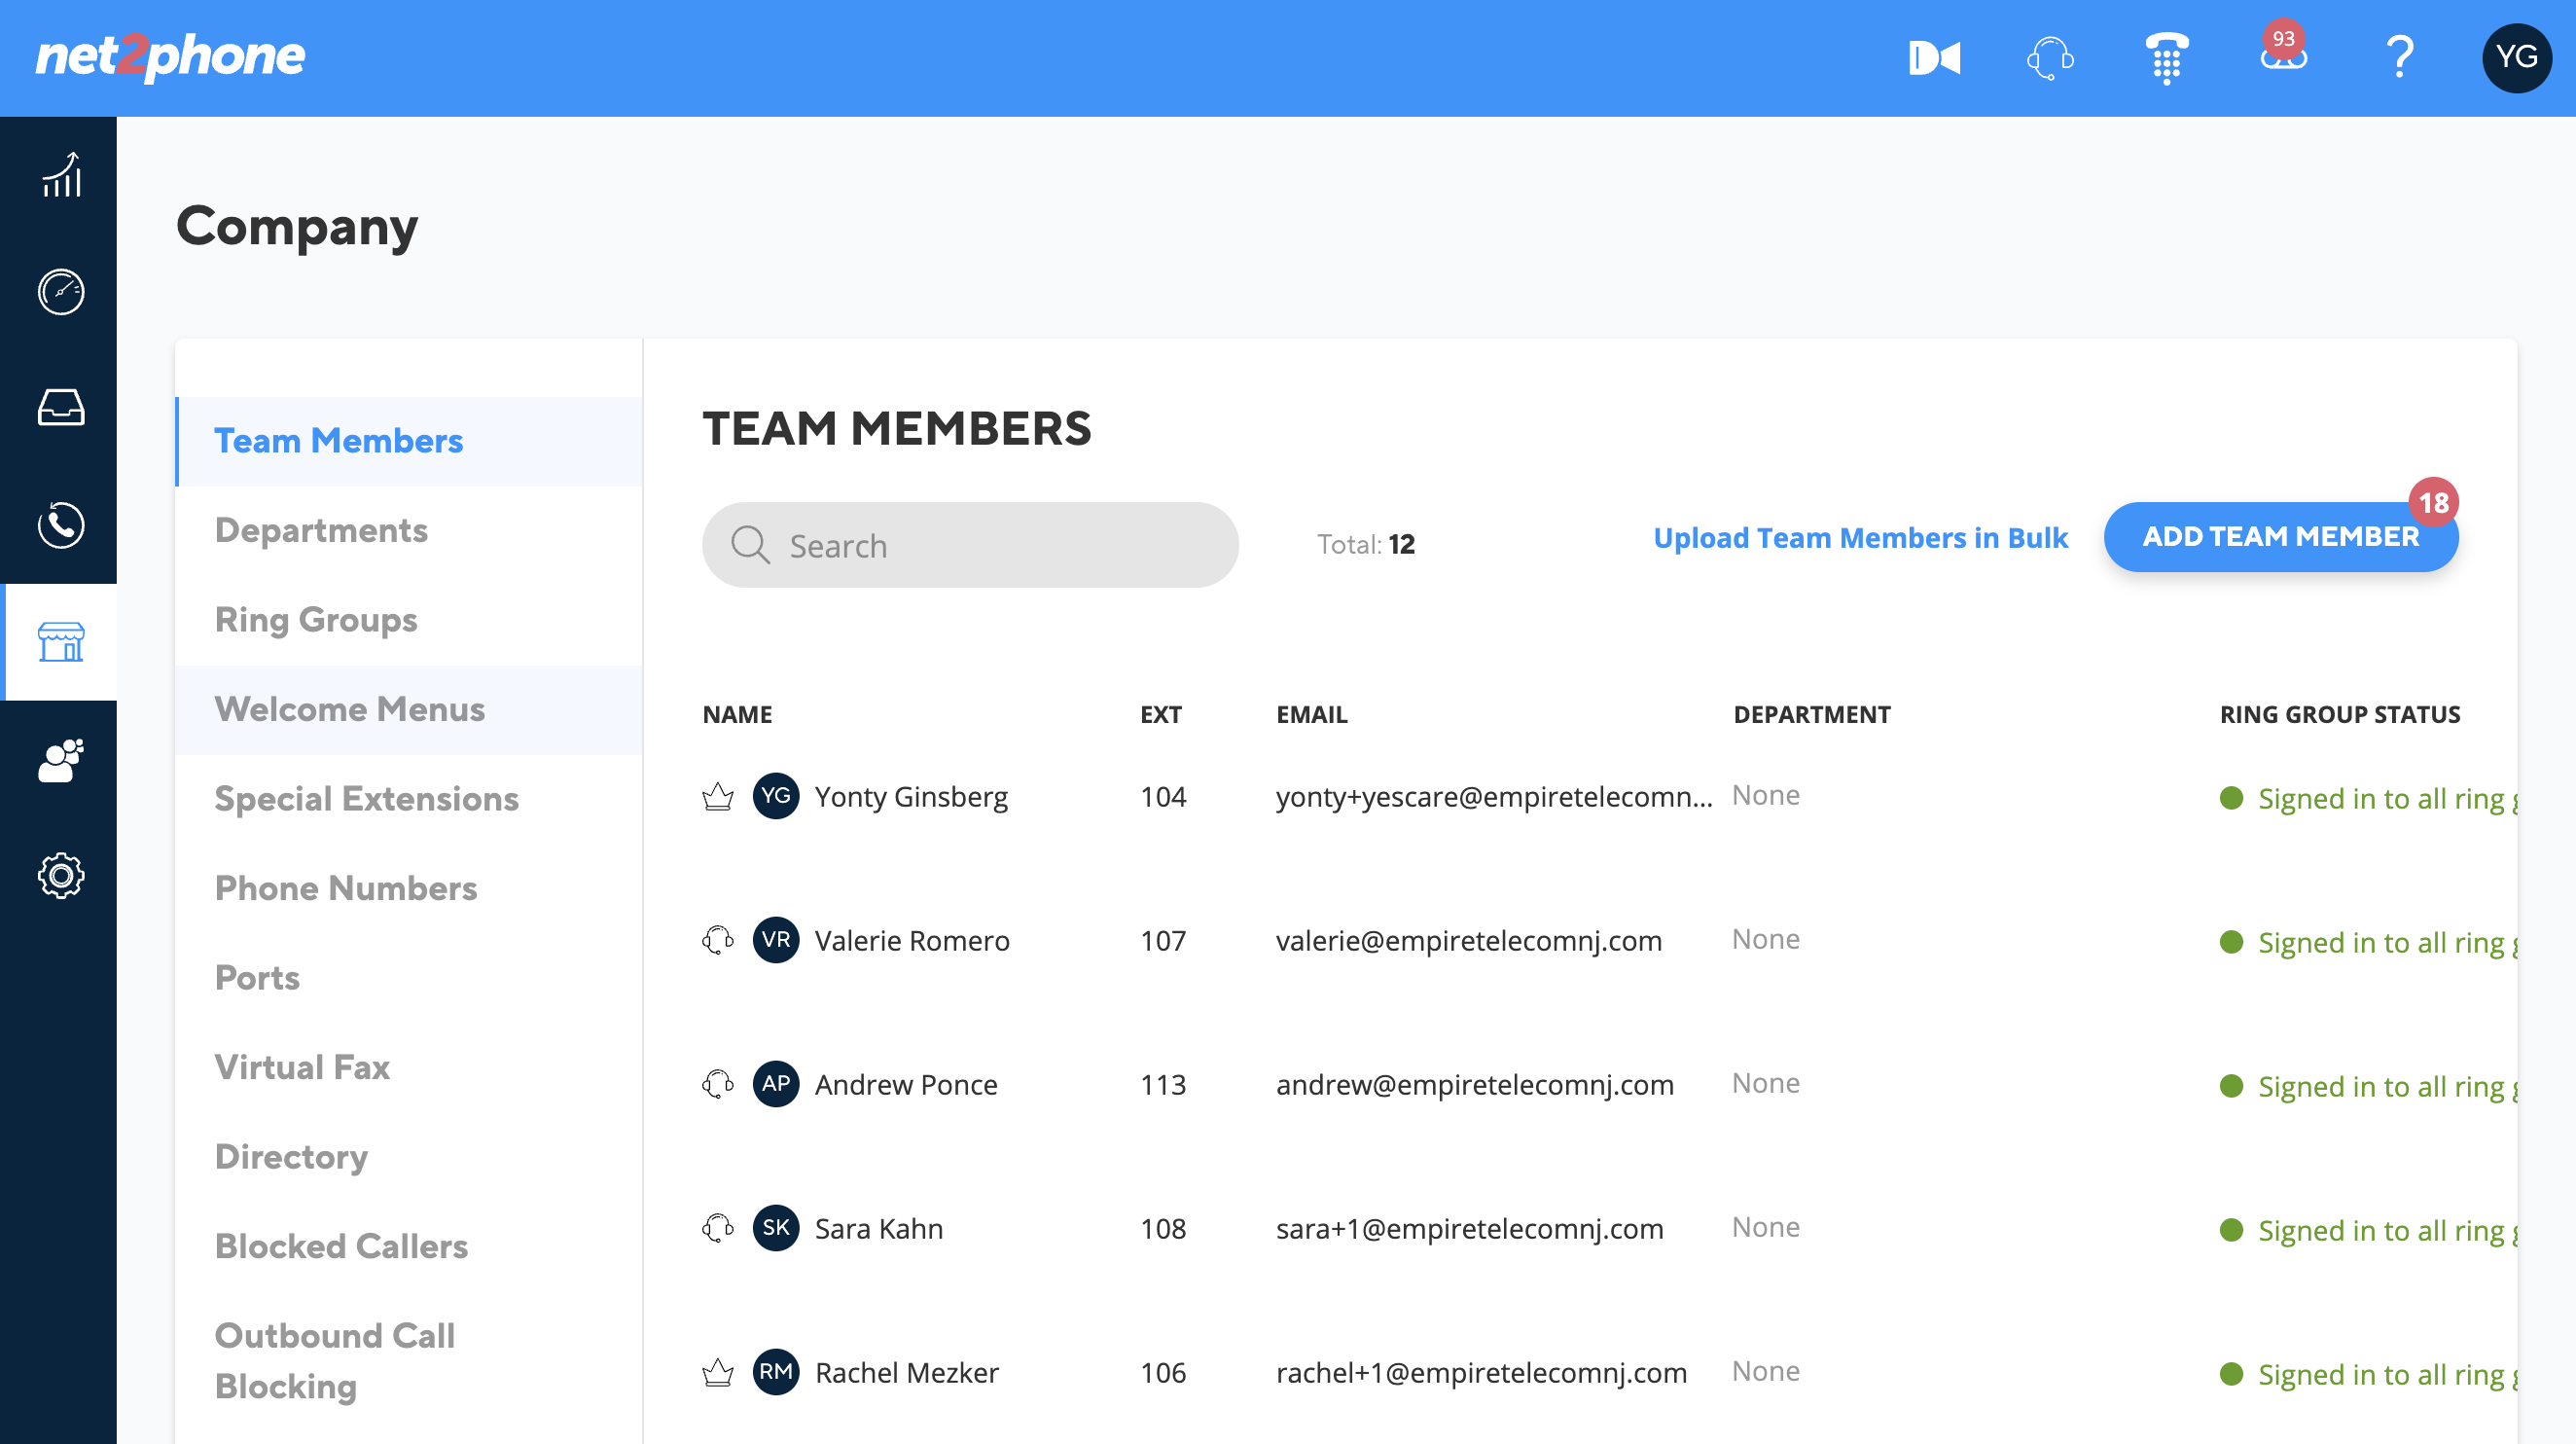The image size is (2576, 1444).
Task: Click the DEPARTMENT column header
Action: 1811,714
